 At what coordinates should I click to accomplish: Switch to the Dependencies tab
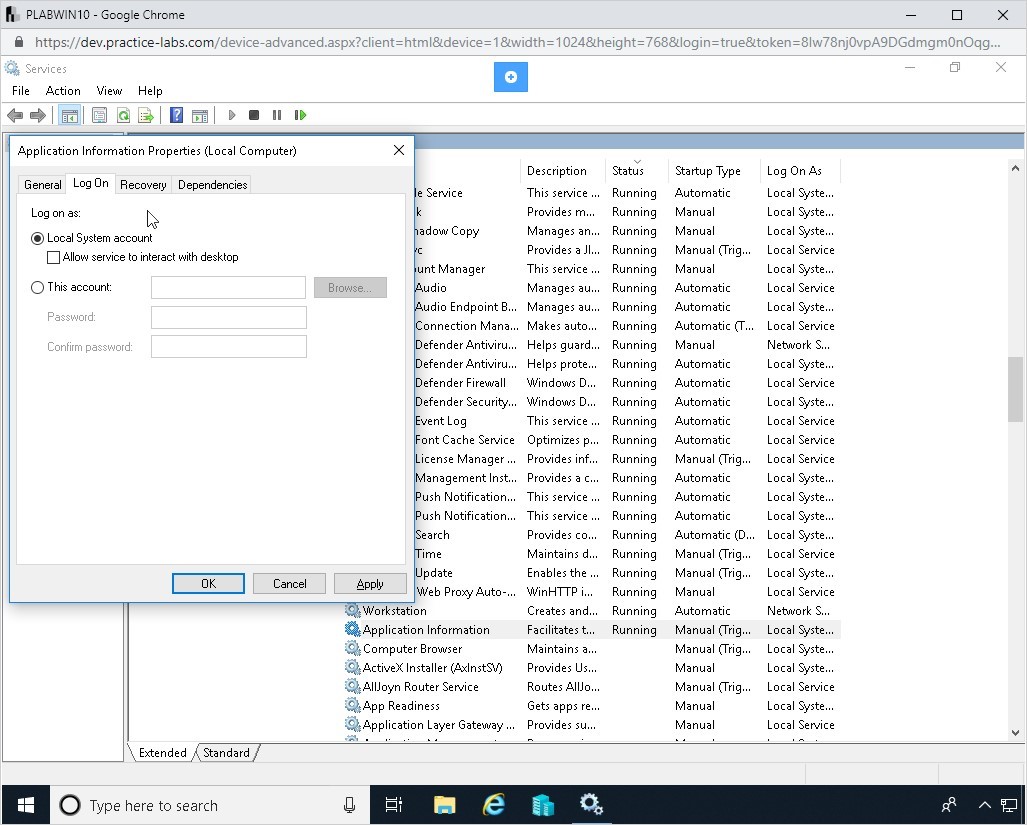(x=212, y=185)
